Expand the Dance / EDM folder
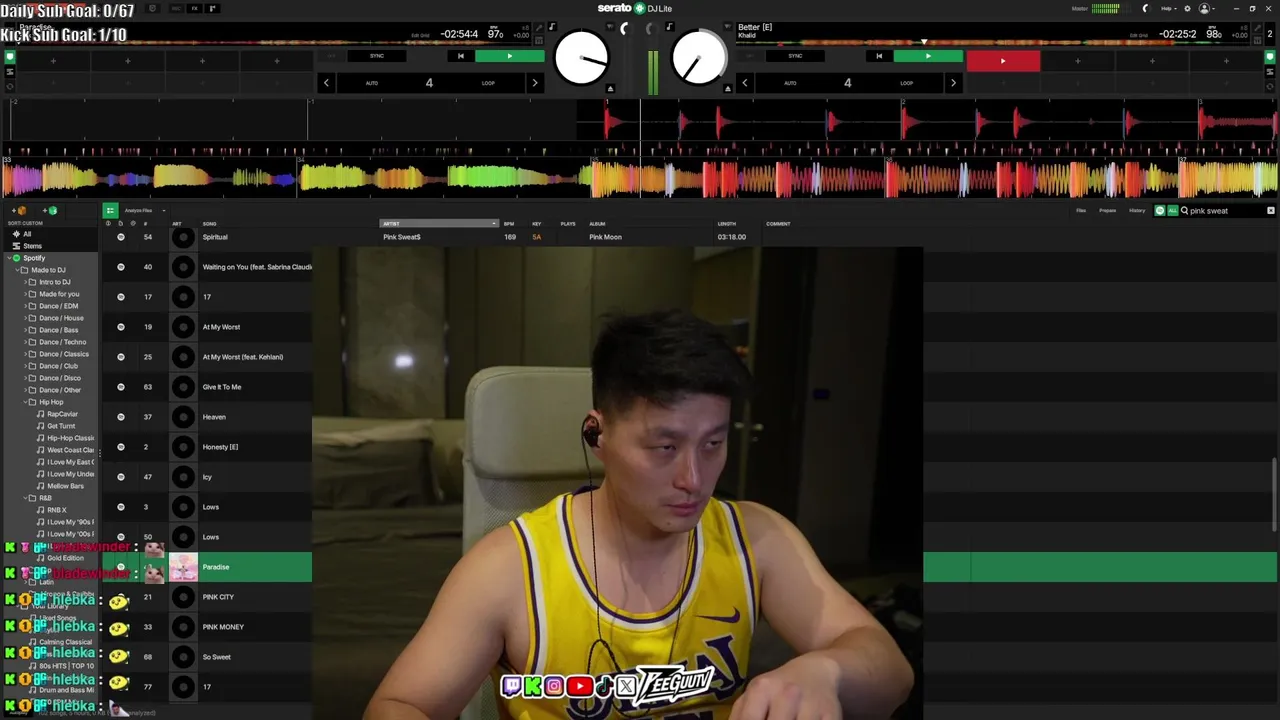The image size is (1280, 720). pyautogui.click(x=26, y=306)
